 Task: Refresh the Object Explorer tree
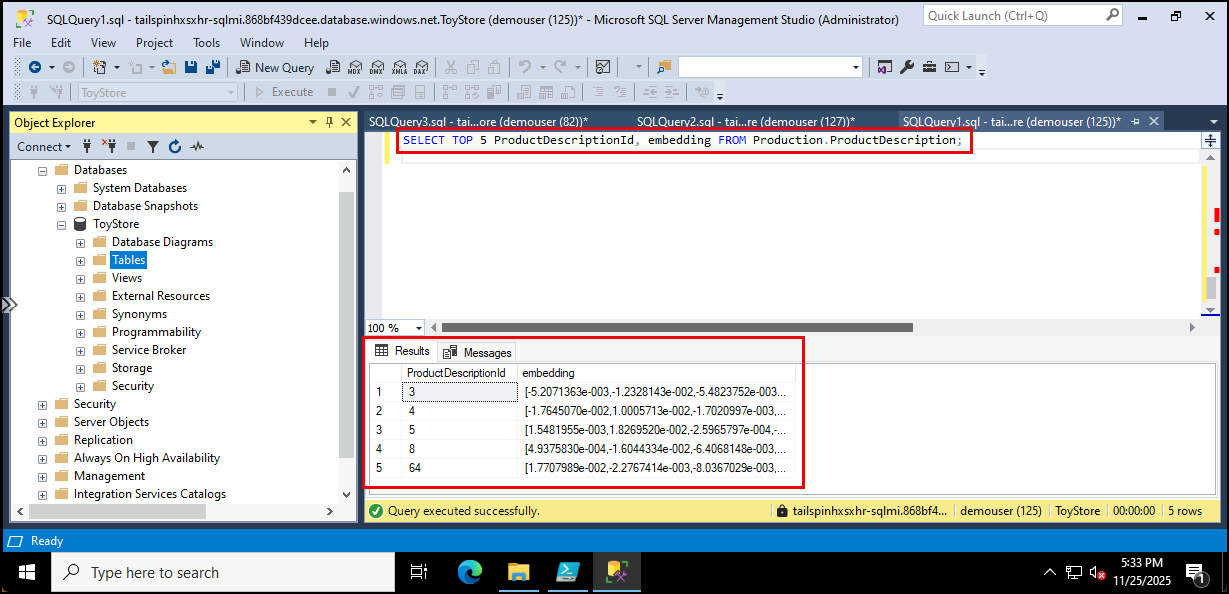175,147
